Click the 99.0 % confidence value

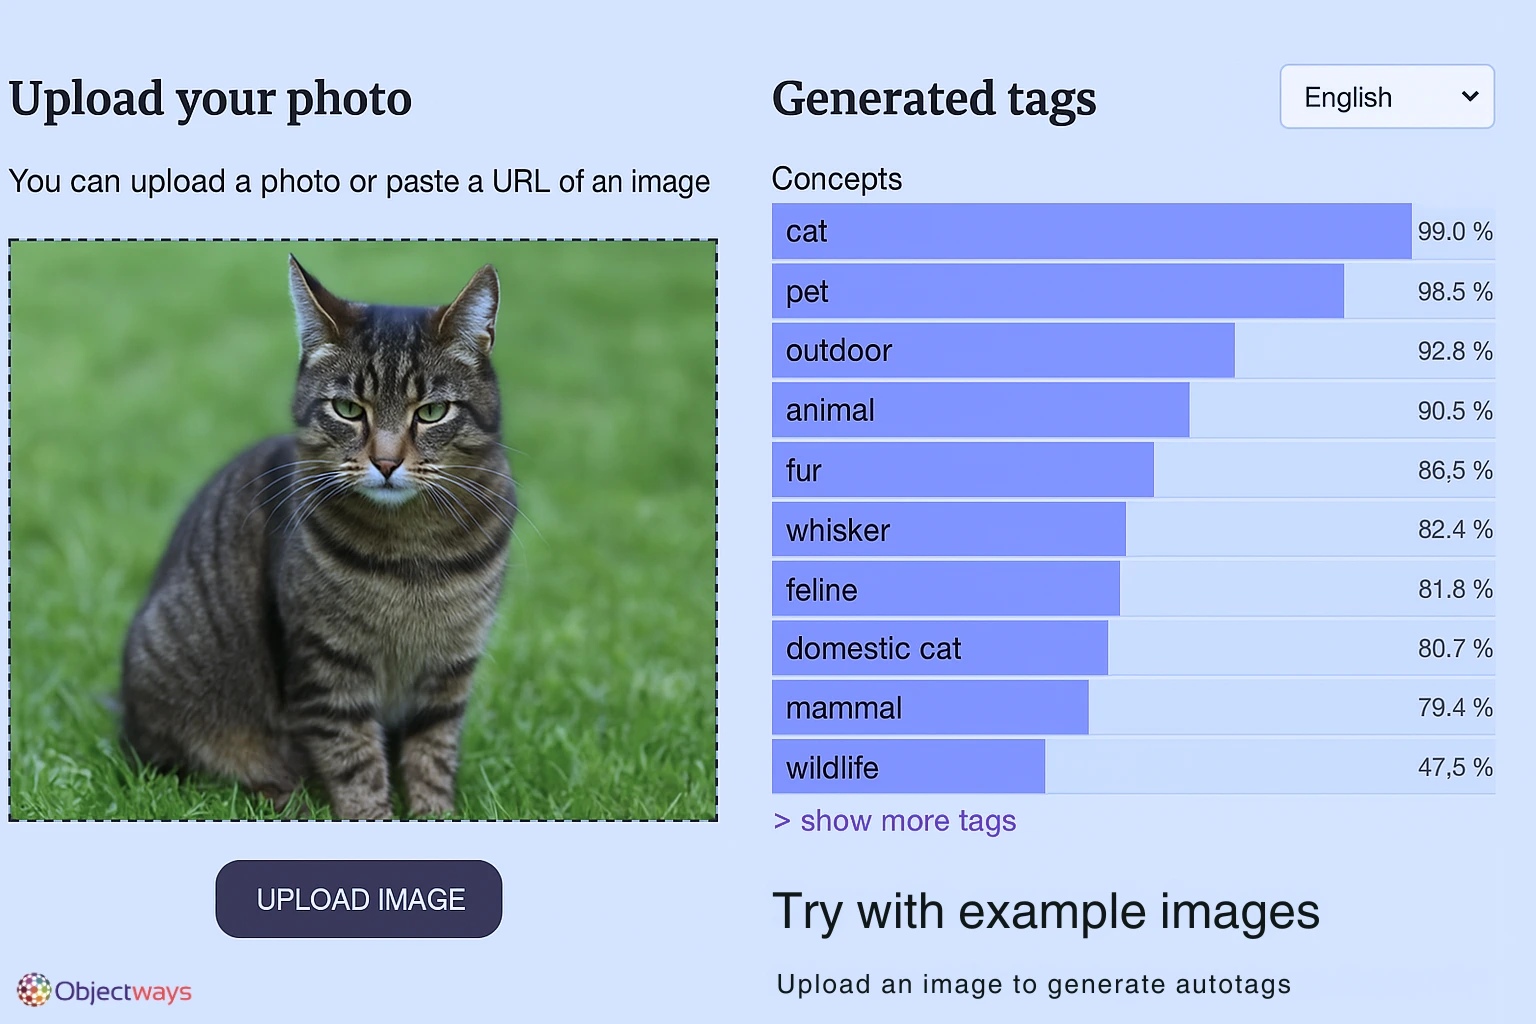[1454, 232]
